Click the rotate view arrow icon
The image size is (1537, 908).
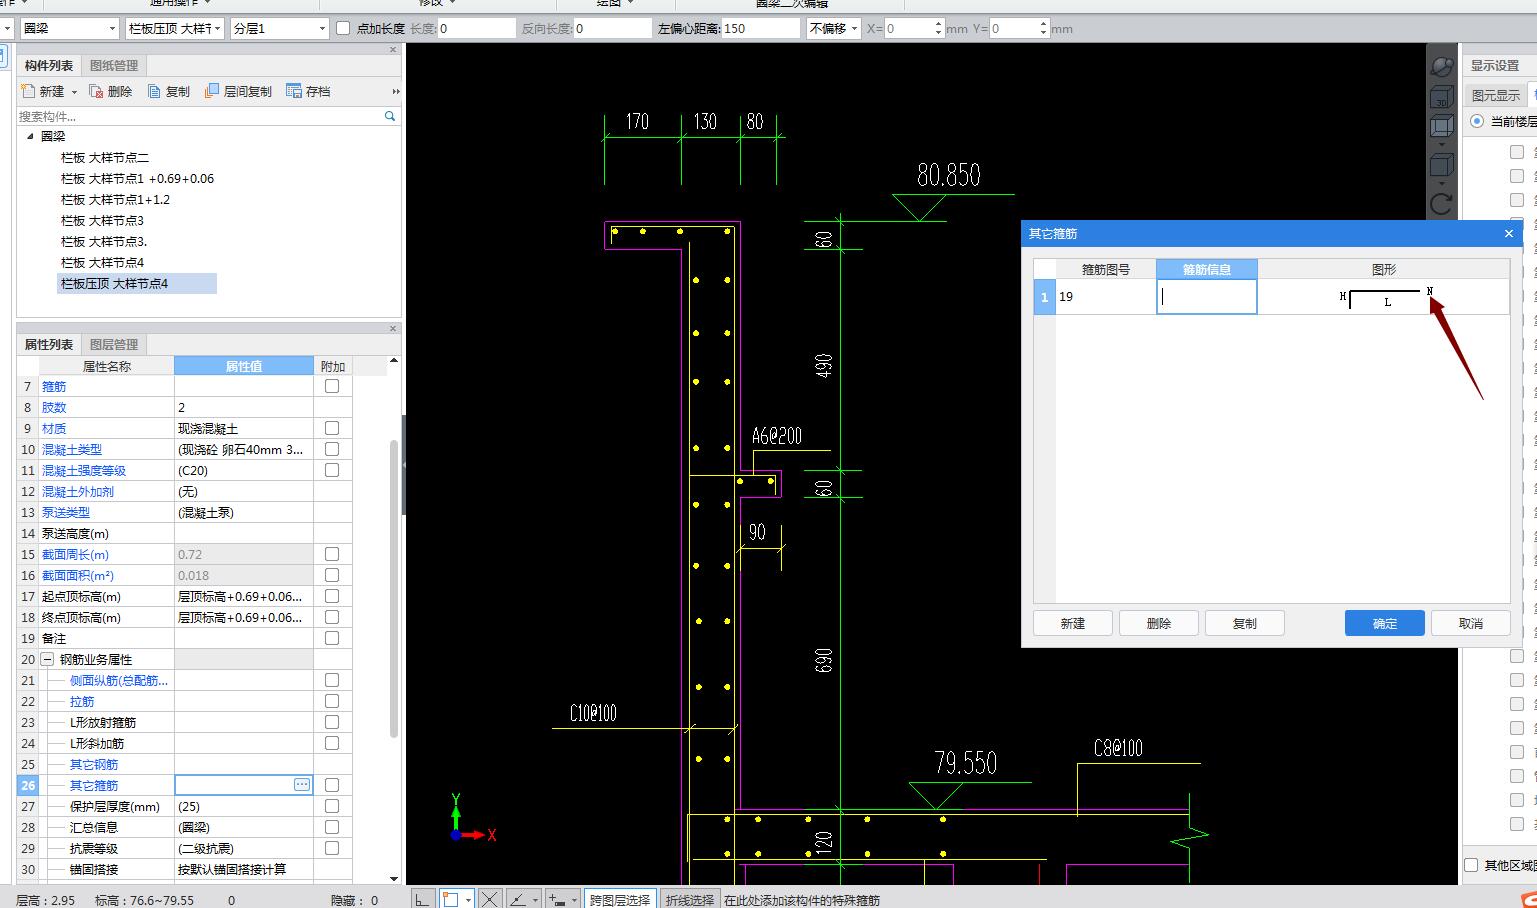click(1441, 204)
